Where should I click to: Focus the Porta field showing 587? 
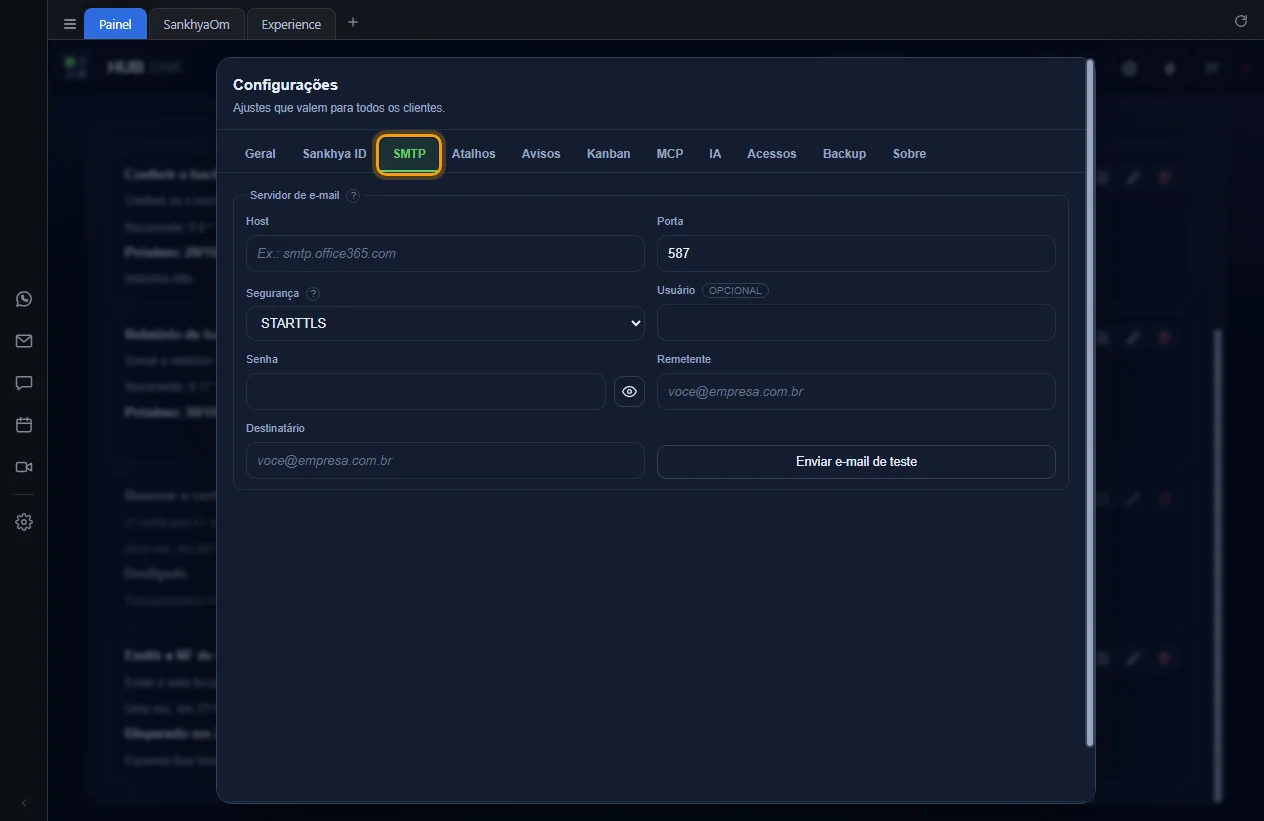856,253
